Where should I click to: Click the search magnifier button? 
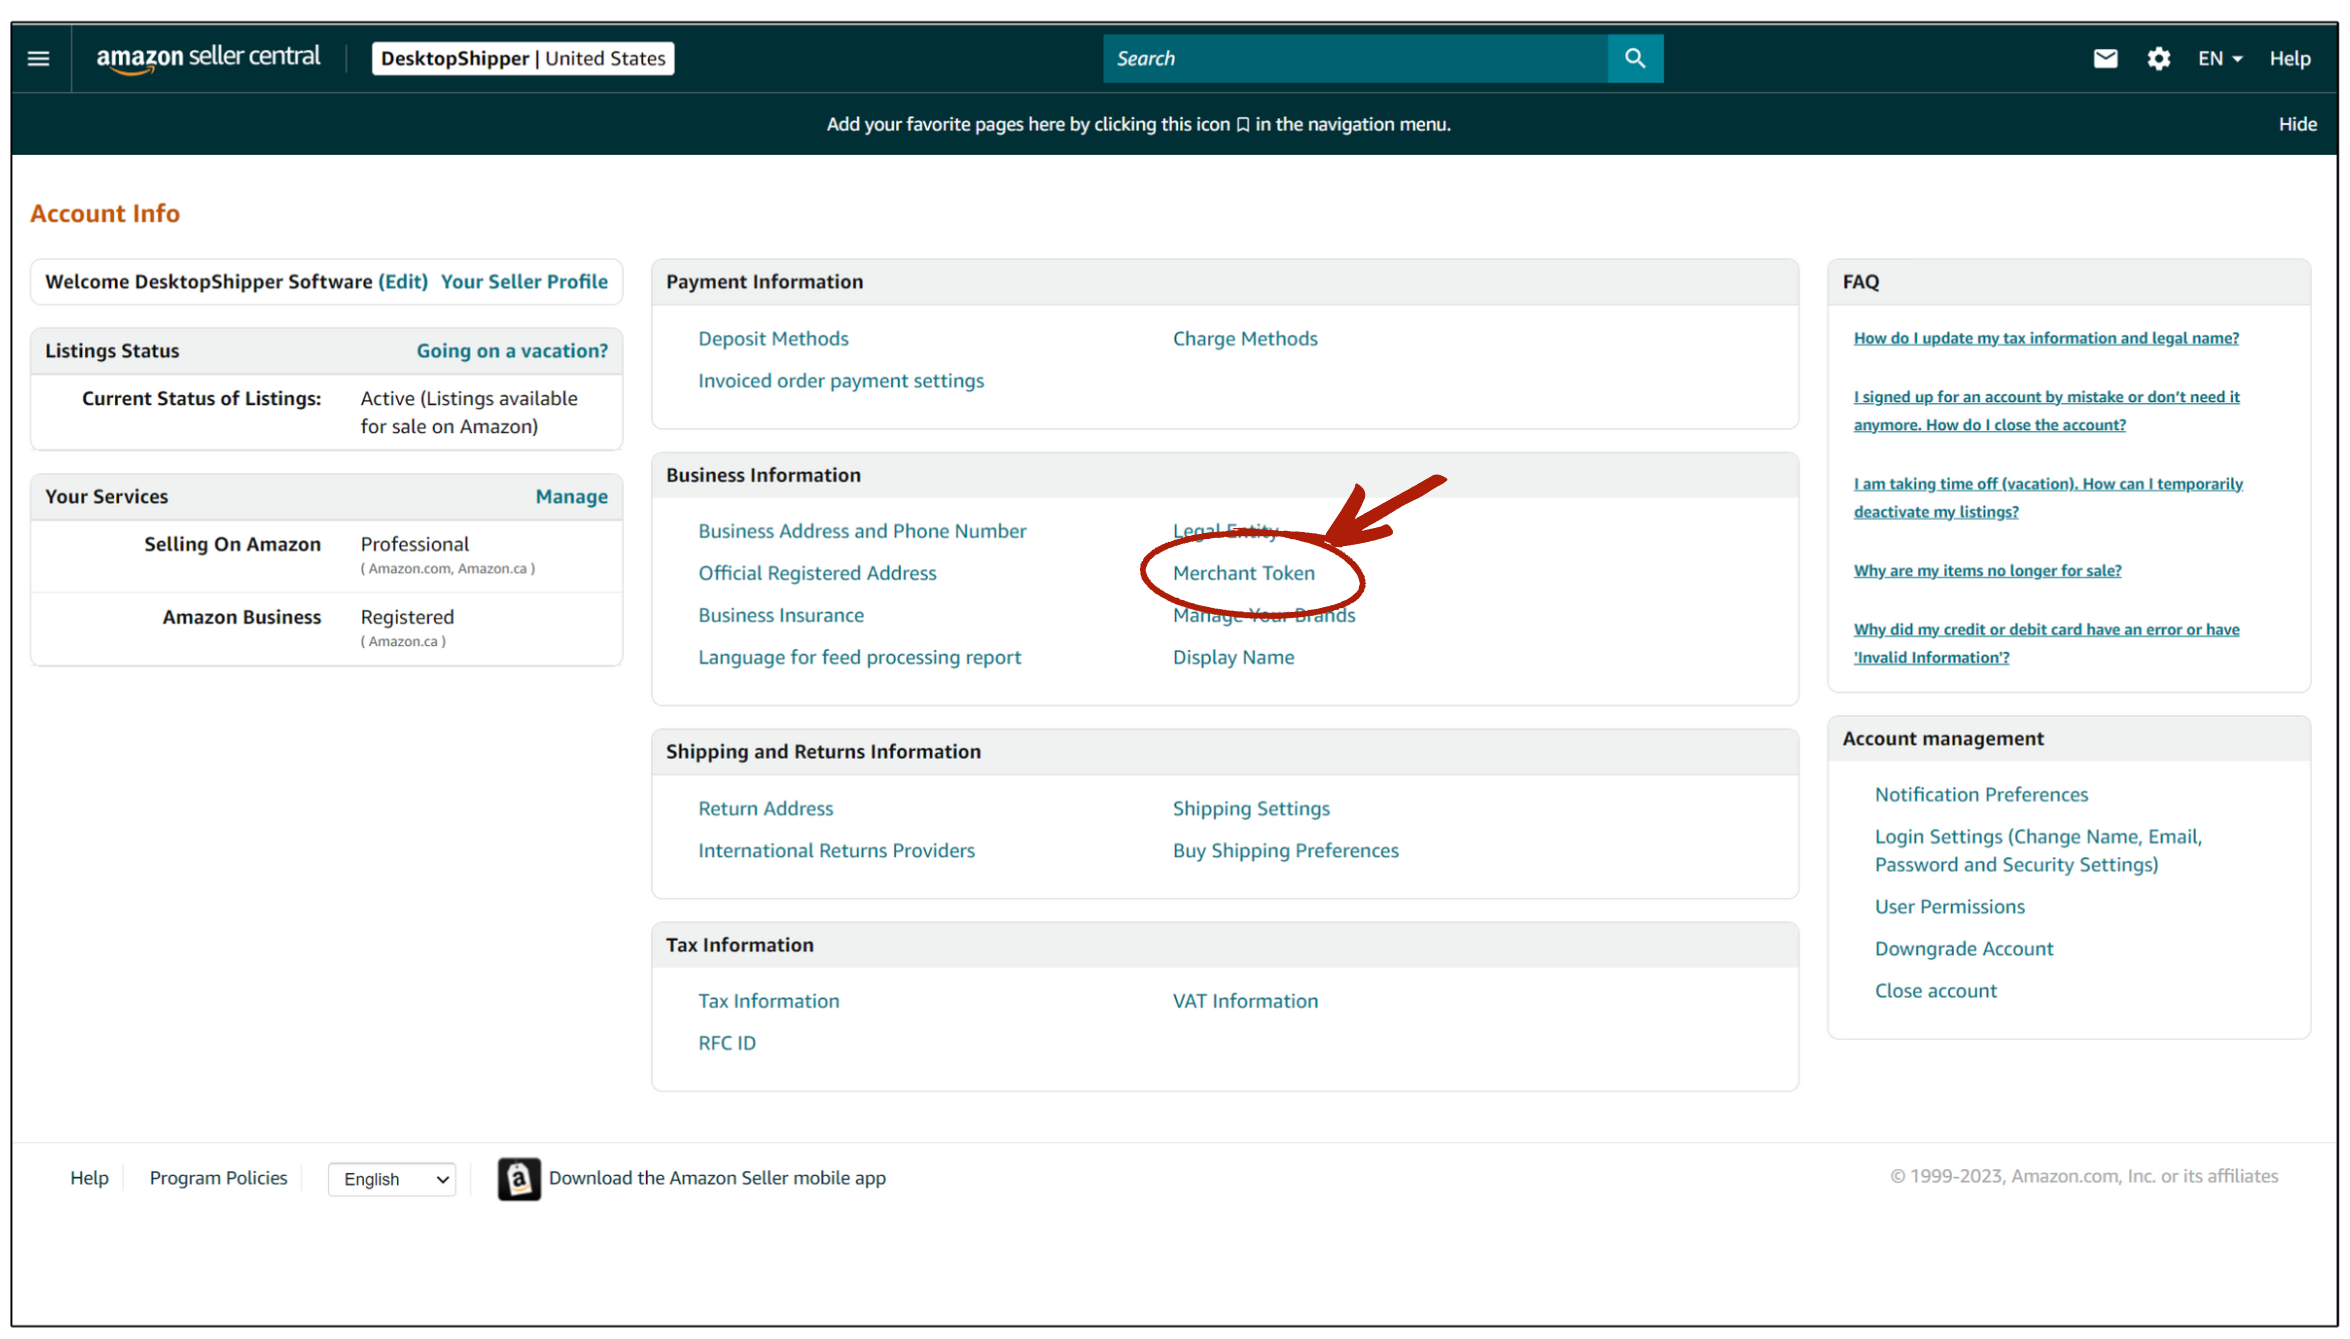point(1635,59)
